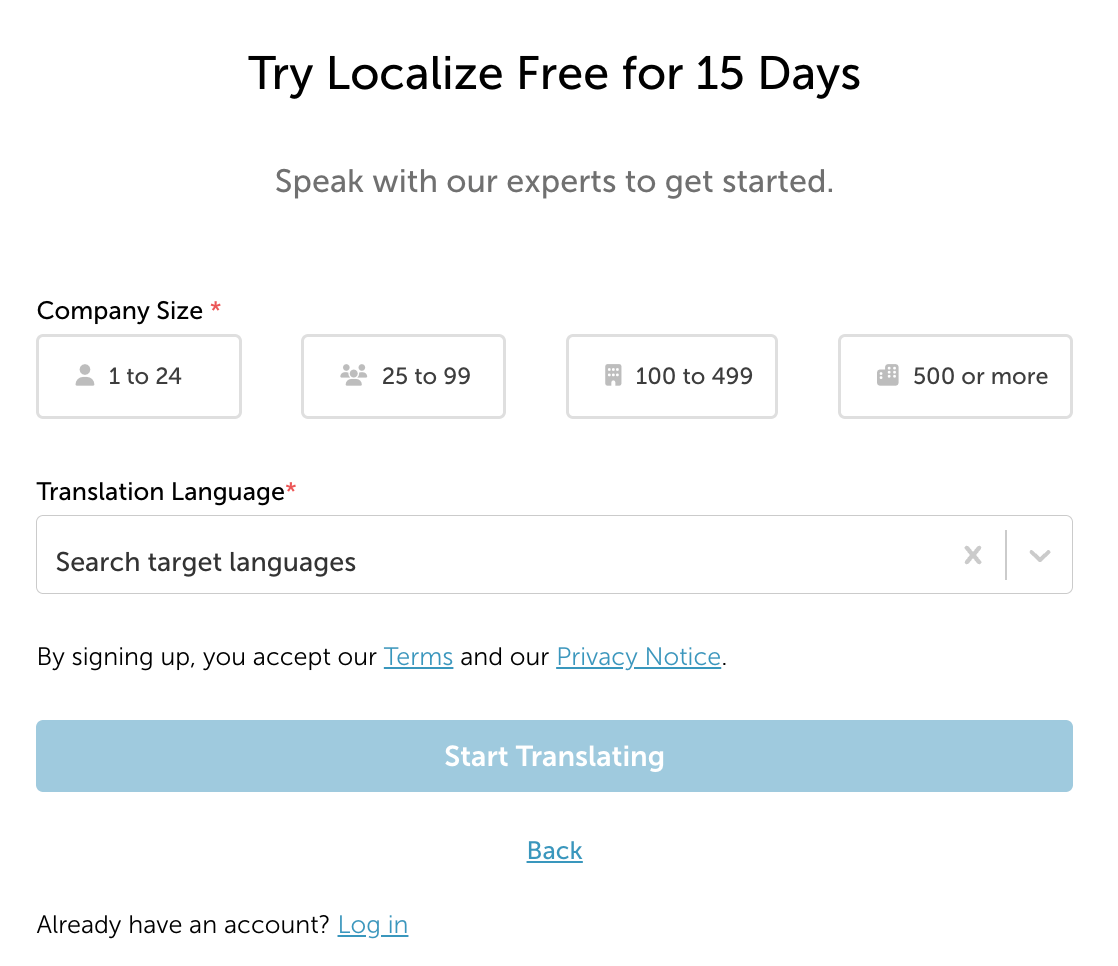This screenshot has height=966, width=1118.
Task: Click the Start Translating button
Action: click(x=555, y=756)
